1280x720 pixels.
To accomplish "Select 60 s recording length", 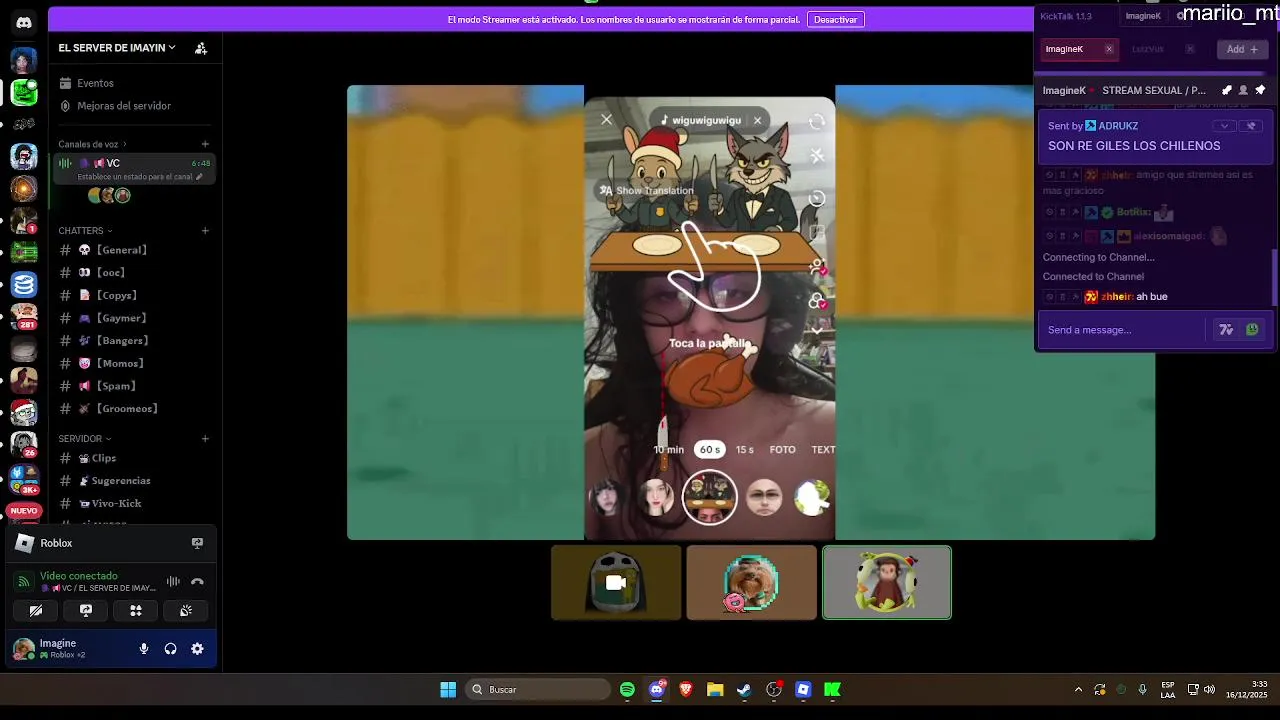I will click(x=710, y=450).
